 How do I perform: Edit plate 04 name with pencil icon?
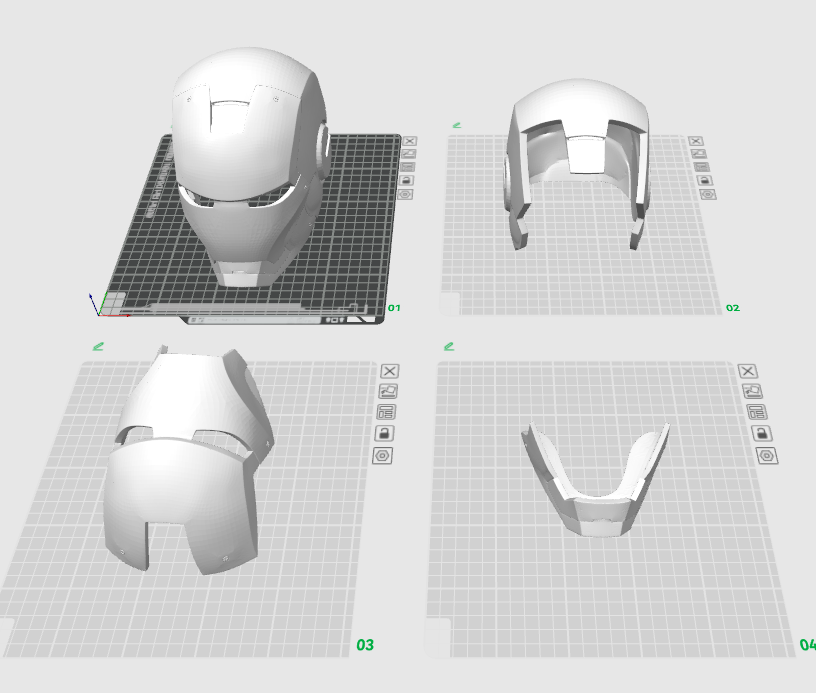[x=449, y=346]
